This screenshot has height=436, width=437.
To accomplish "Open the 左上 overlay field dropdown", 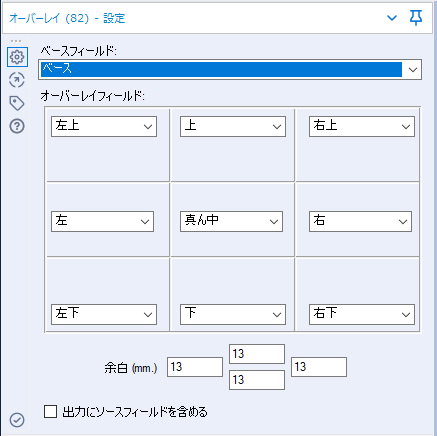I will pyautogui.click(x=104, y=126).
